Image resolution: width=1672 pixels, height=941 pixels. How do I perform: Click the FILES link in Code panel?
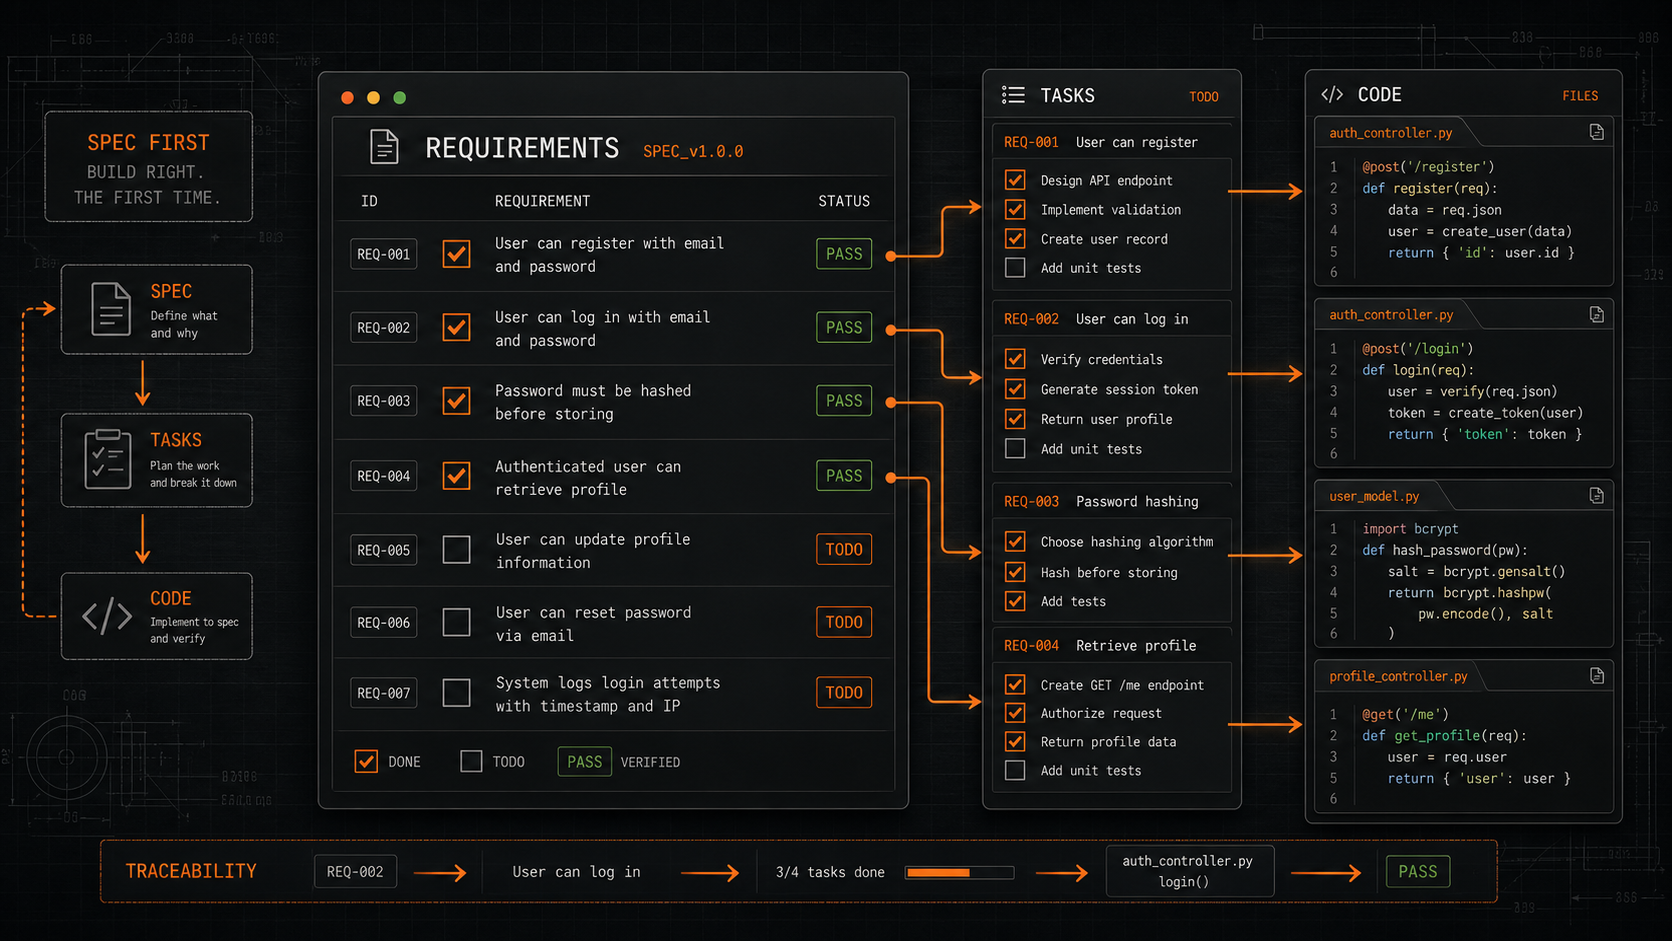pyautogui.click(x=1580, y=96)
